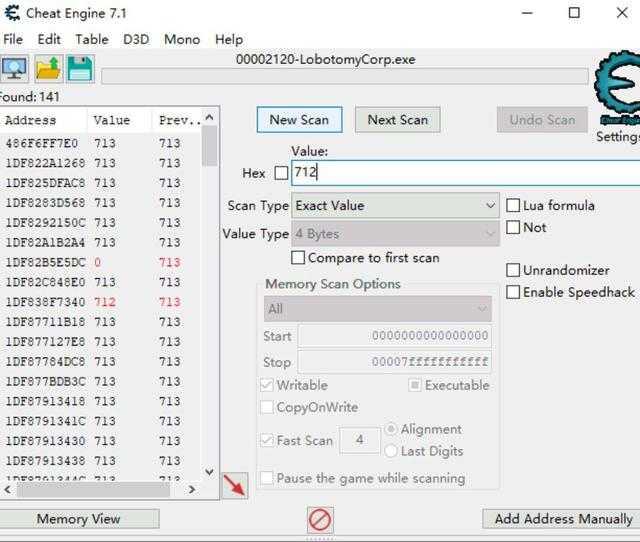Toggle the Hex checkbox
The height and width of the screenshot is (542, 640).
[281, 173]
